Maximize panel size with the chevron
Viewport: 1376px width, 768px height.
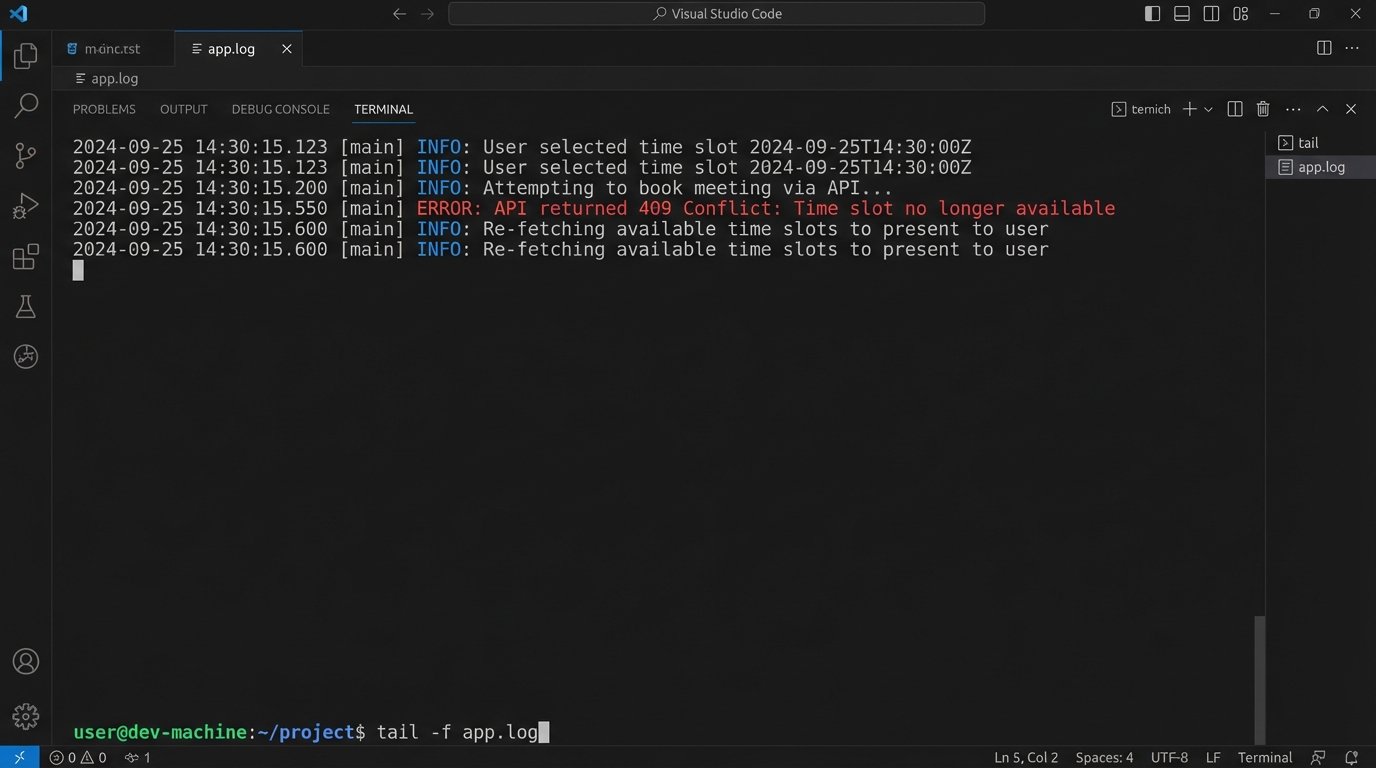[1322, 108]
